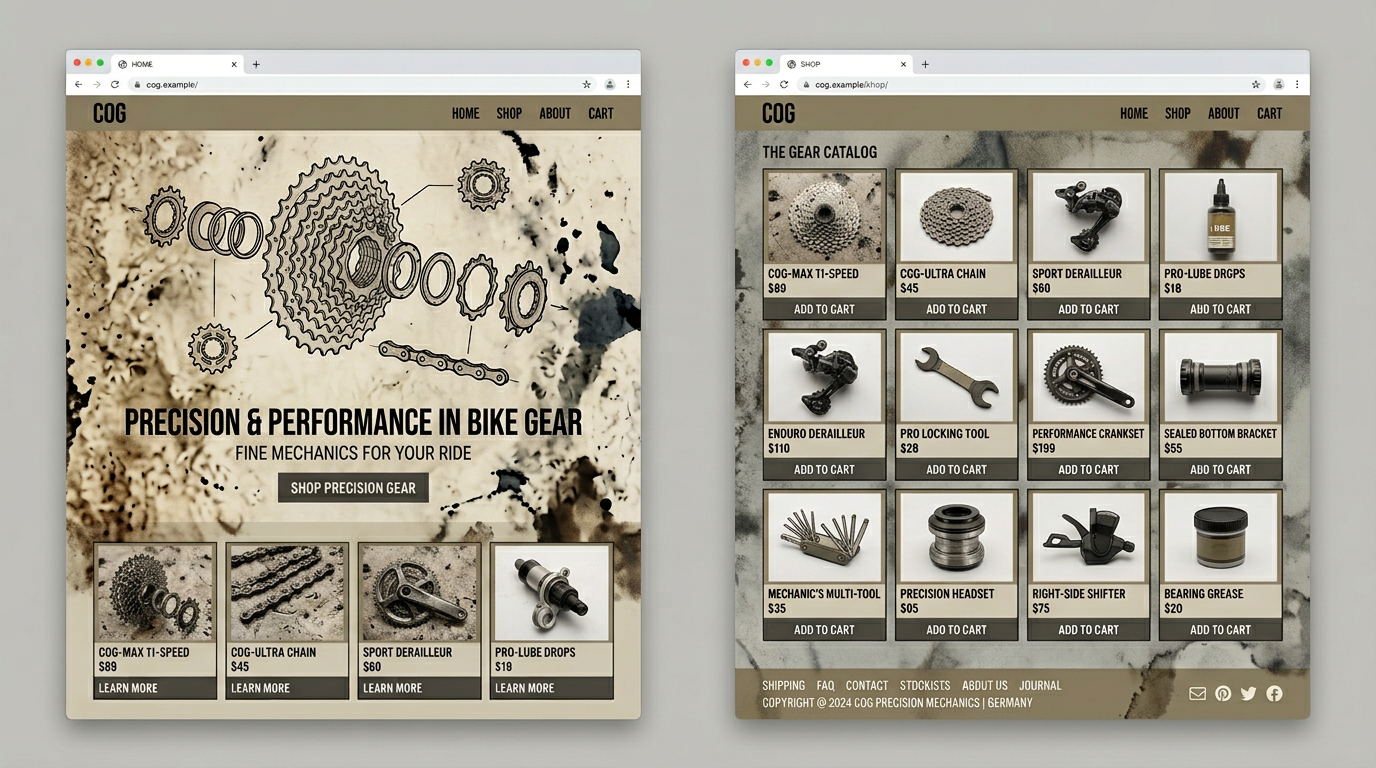Click the Journal link in the footer
Screen dimensions: 1376x768
[x=1040, y=686]
